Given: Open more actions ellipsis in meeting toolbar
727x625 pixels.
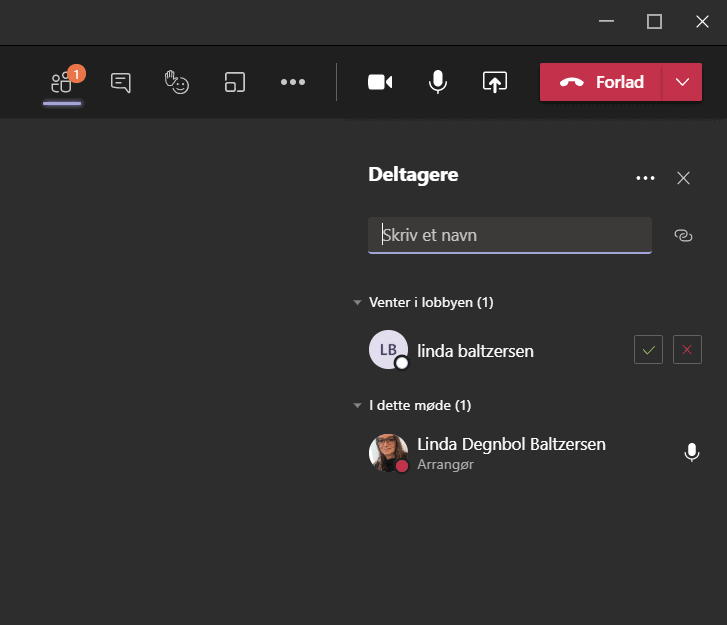Looking at the screenshot, I should (x=293, y=83).
